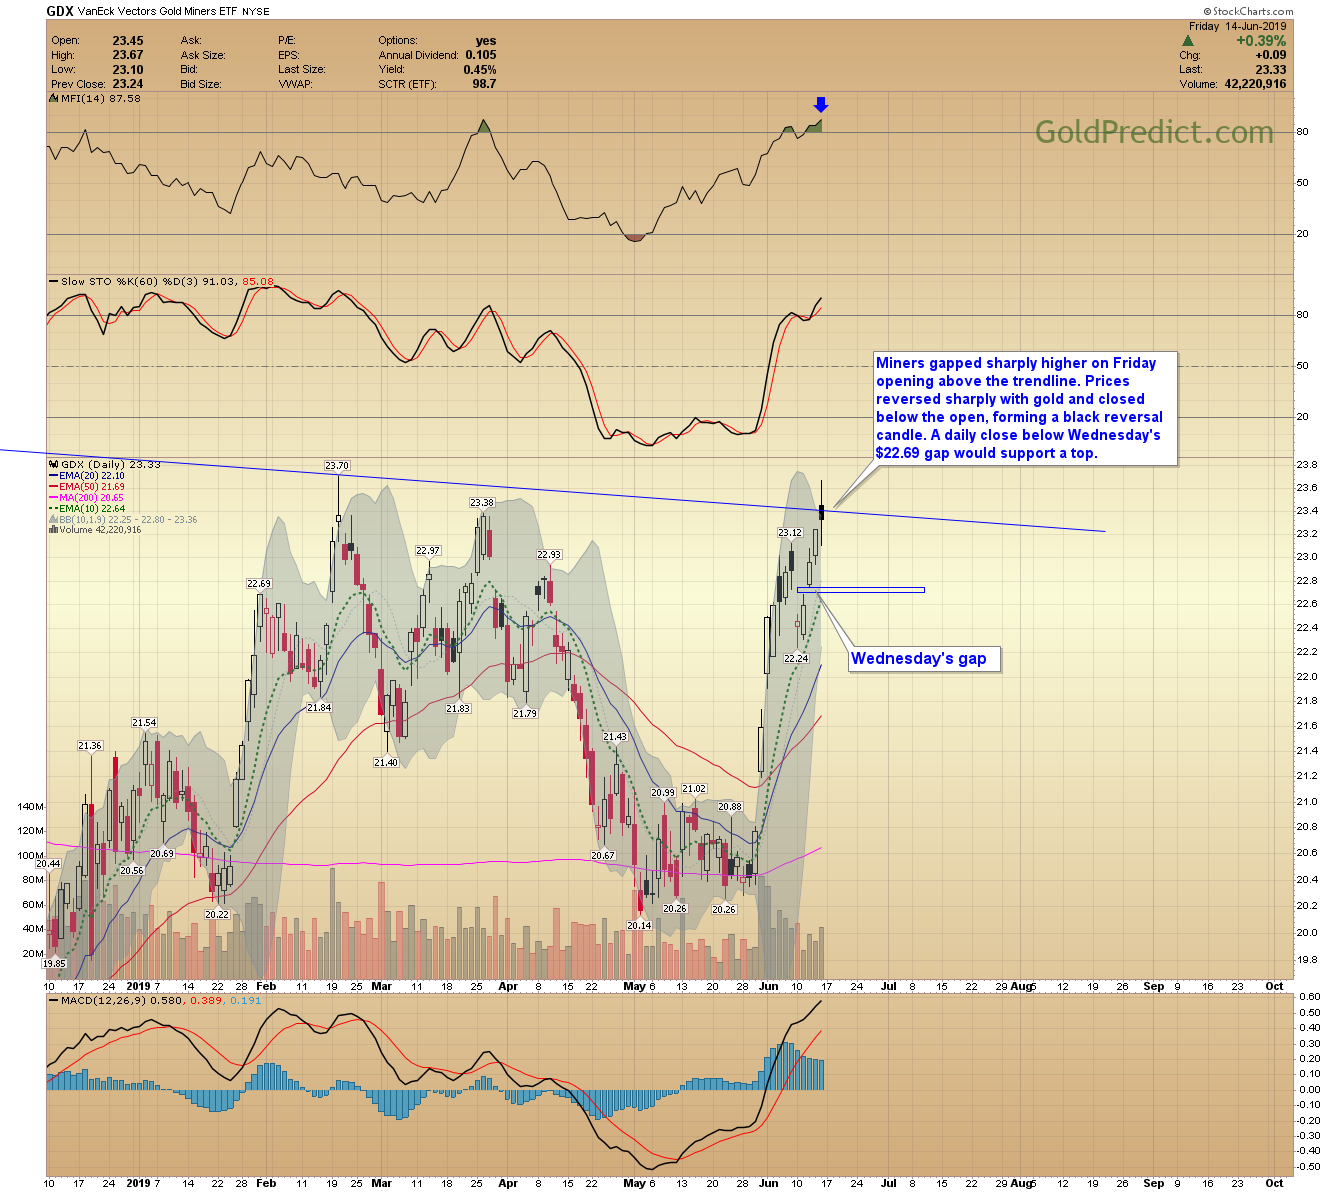Click the 22.24 price label in June
This screenshot has width=1340, height=1192.
pyautogui.click(x=796, y=659)
